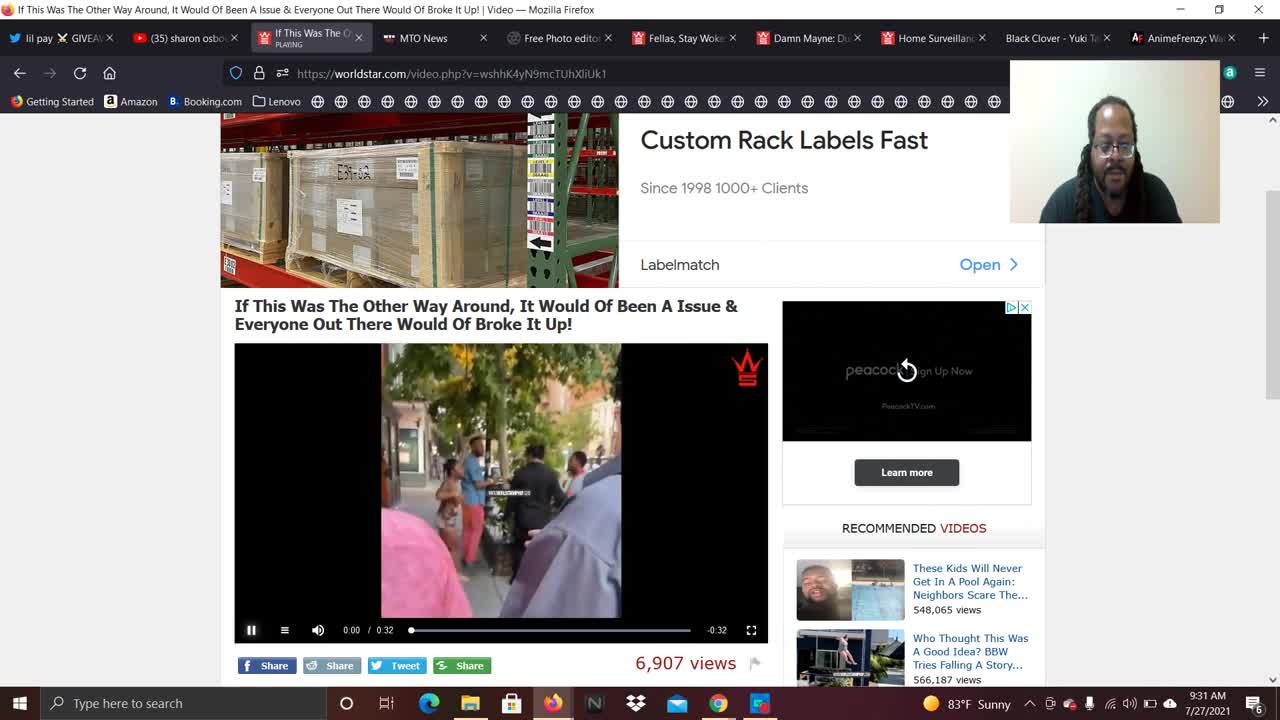Viewport: 1280px width, 720px height.
Task: Open the 'These Kids Will Never Get In A Pool Again' link
Action: (x=970, y=582)
